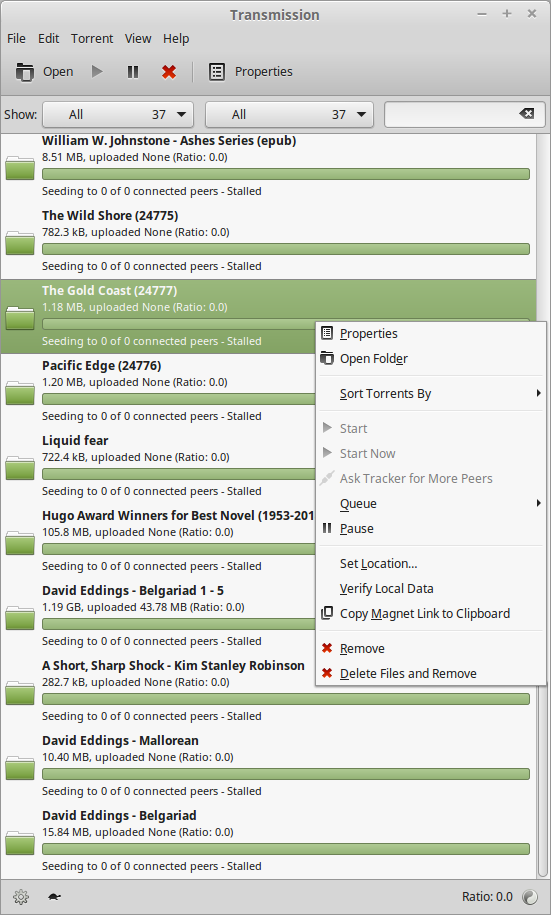Screen dimensions: 551x915
Task: Click the '1.19 GB, uploaded 43.78 MB' details line
Action: point(143,607)
